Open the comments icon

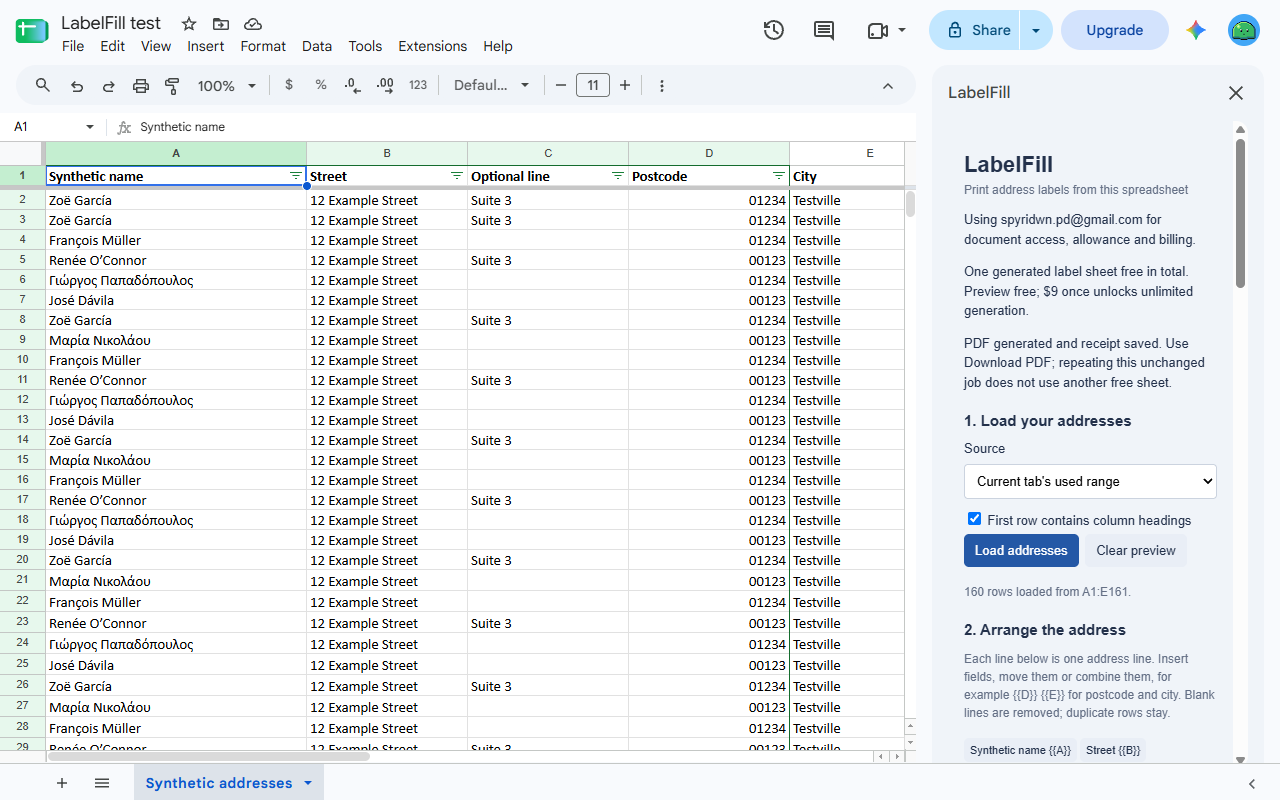click(x=824, y=30)
